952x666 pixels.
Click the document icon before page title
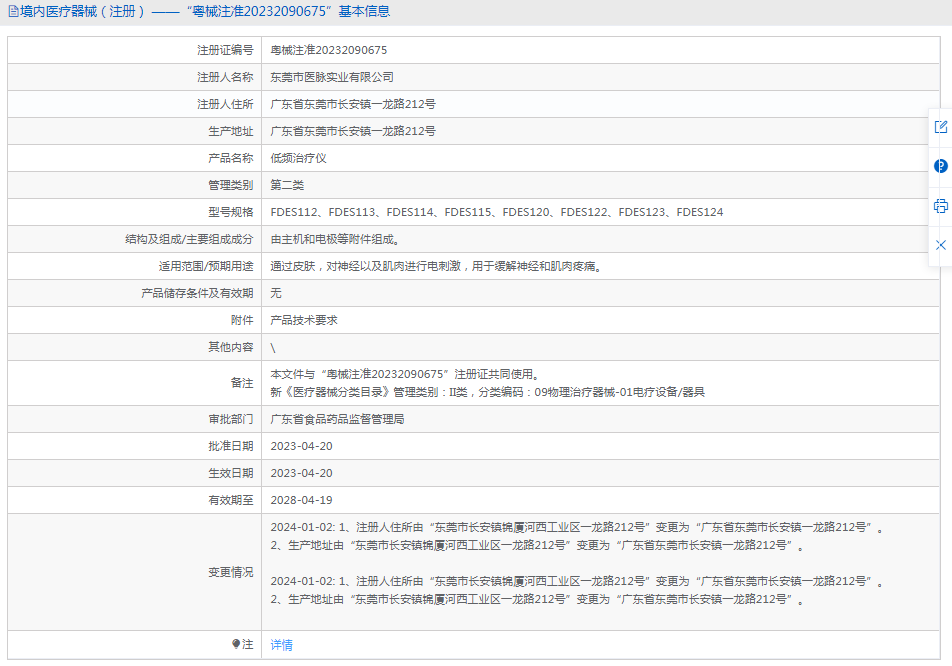(x=13, y=12)
